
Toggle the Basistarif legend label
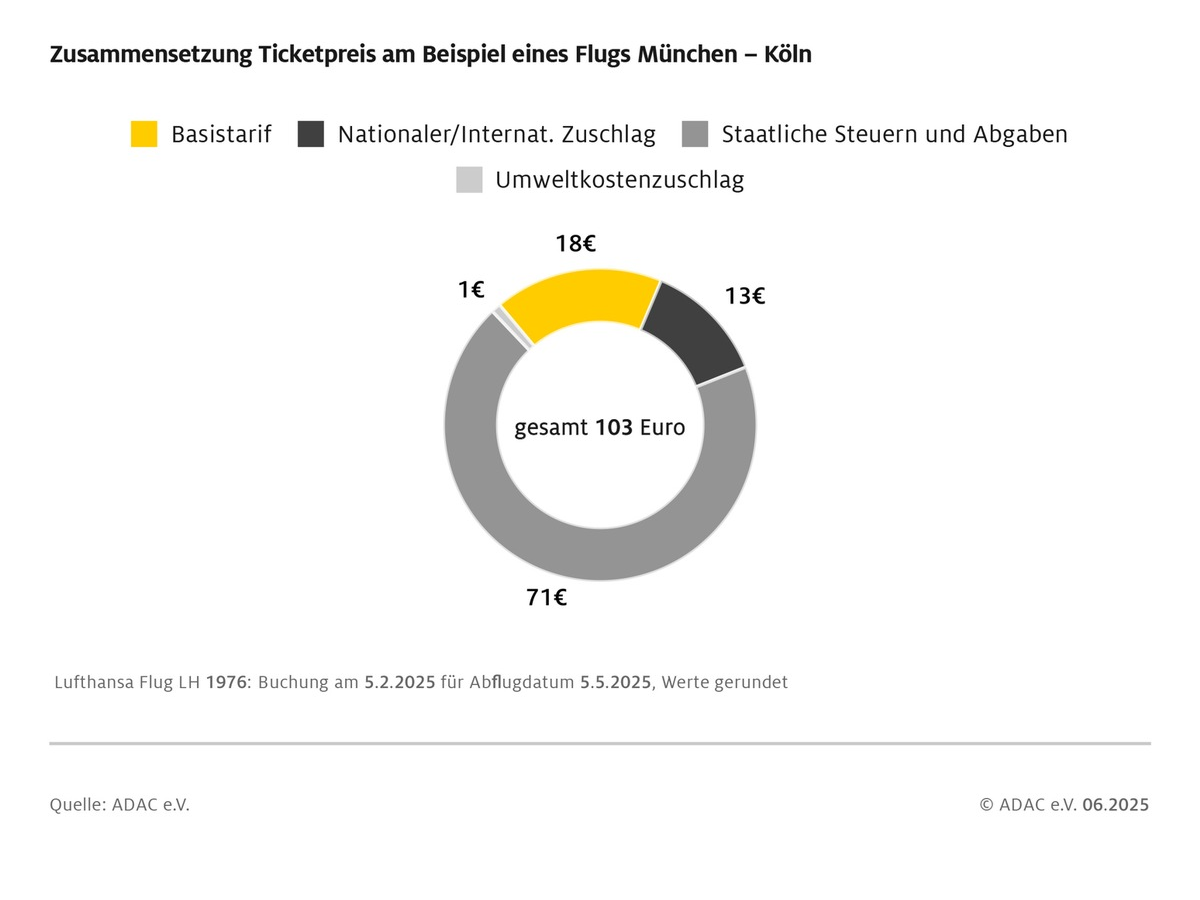tap(221, 134)
